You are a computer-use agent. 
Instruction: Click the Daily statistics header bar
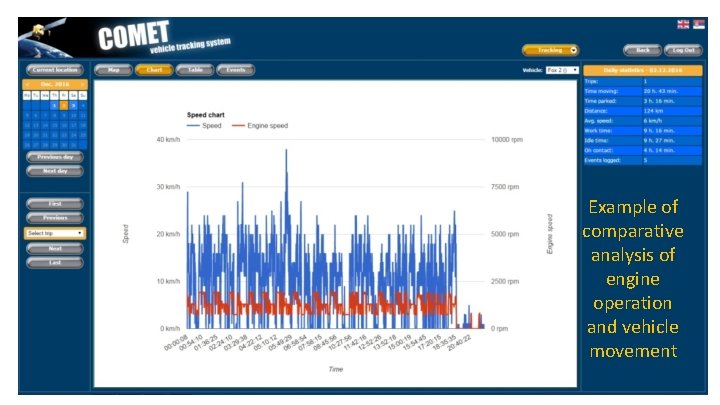tap(642, 70)
